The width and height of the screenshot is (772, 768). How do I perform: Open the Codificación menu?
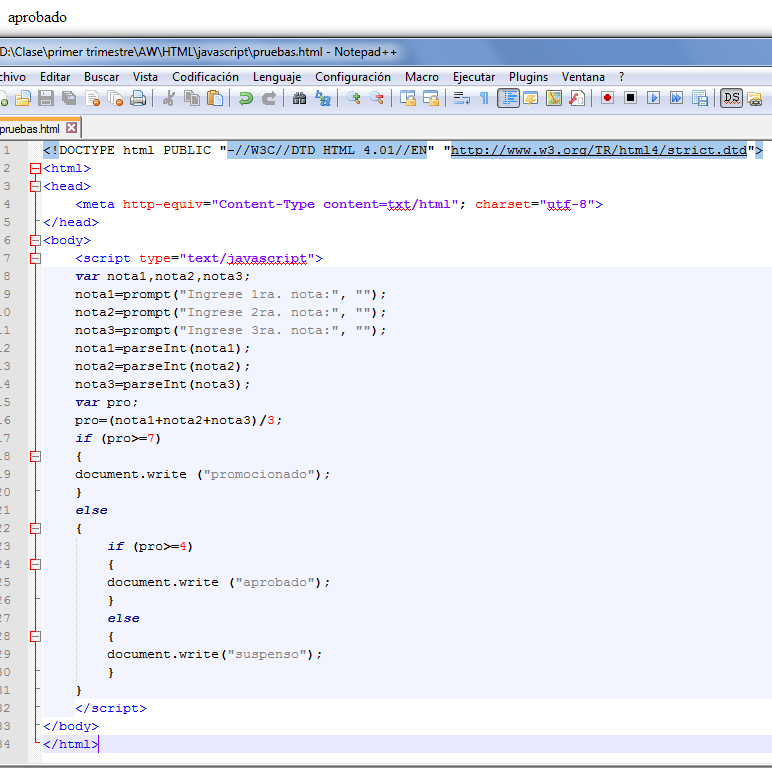coord(205,77)
